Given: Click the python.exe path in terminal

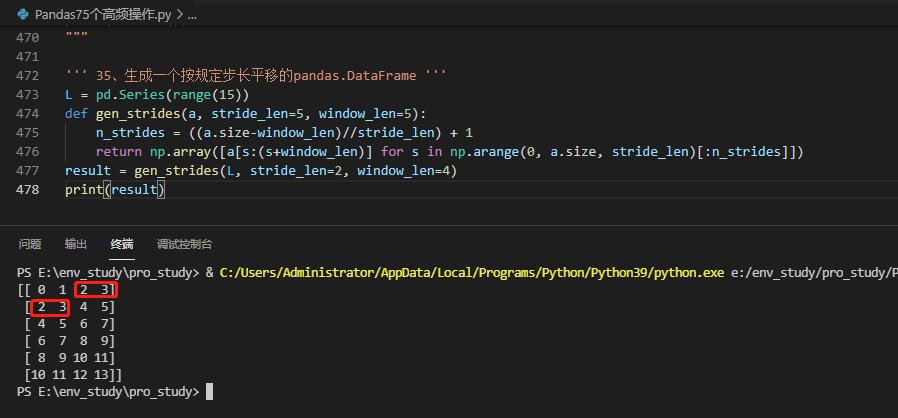Looking at the screenshot, I should [472, 272].
